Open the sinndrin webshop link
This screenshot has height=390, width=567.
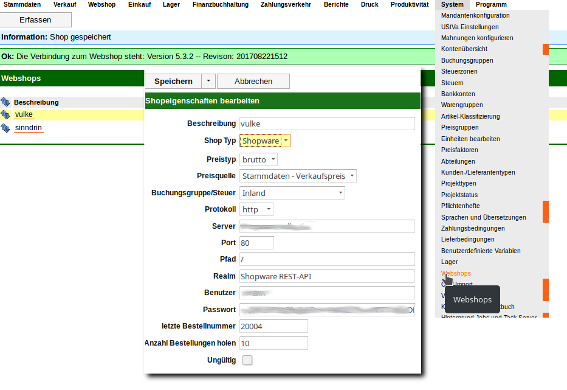[29, 128]
